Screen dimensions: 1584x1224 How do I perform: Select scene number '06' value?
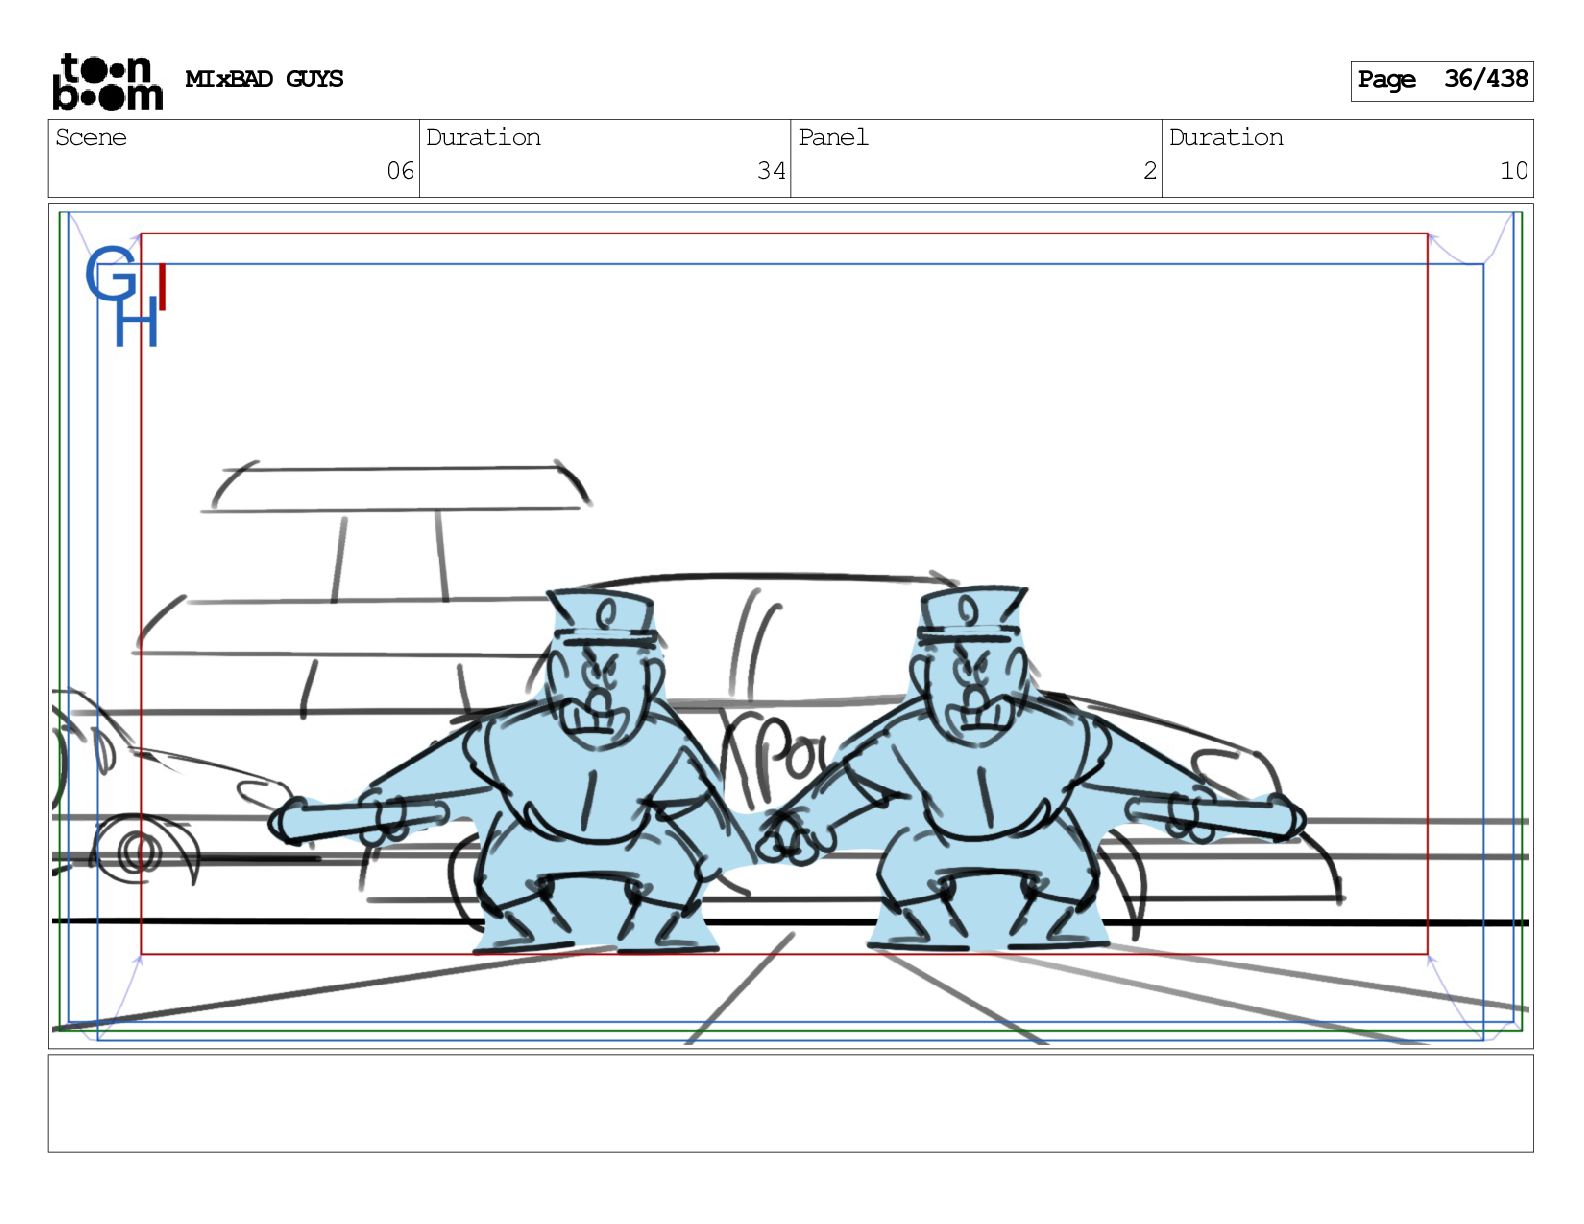pyautogui.click(x=400, y=171)
